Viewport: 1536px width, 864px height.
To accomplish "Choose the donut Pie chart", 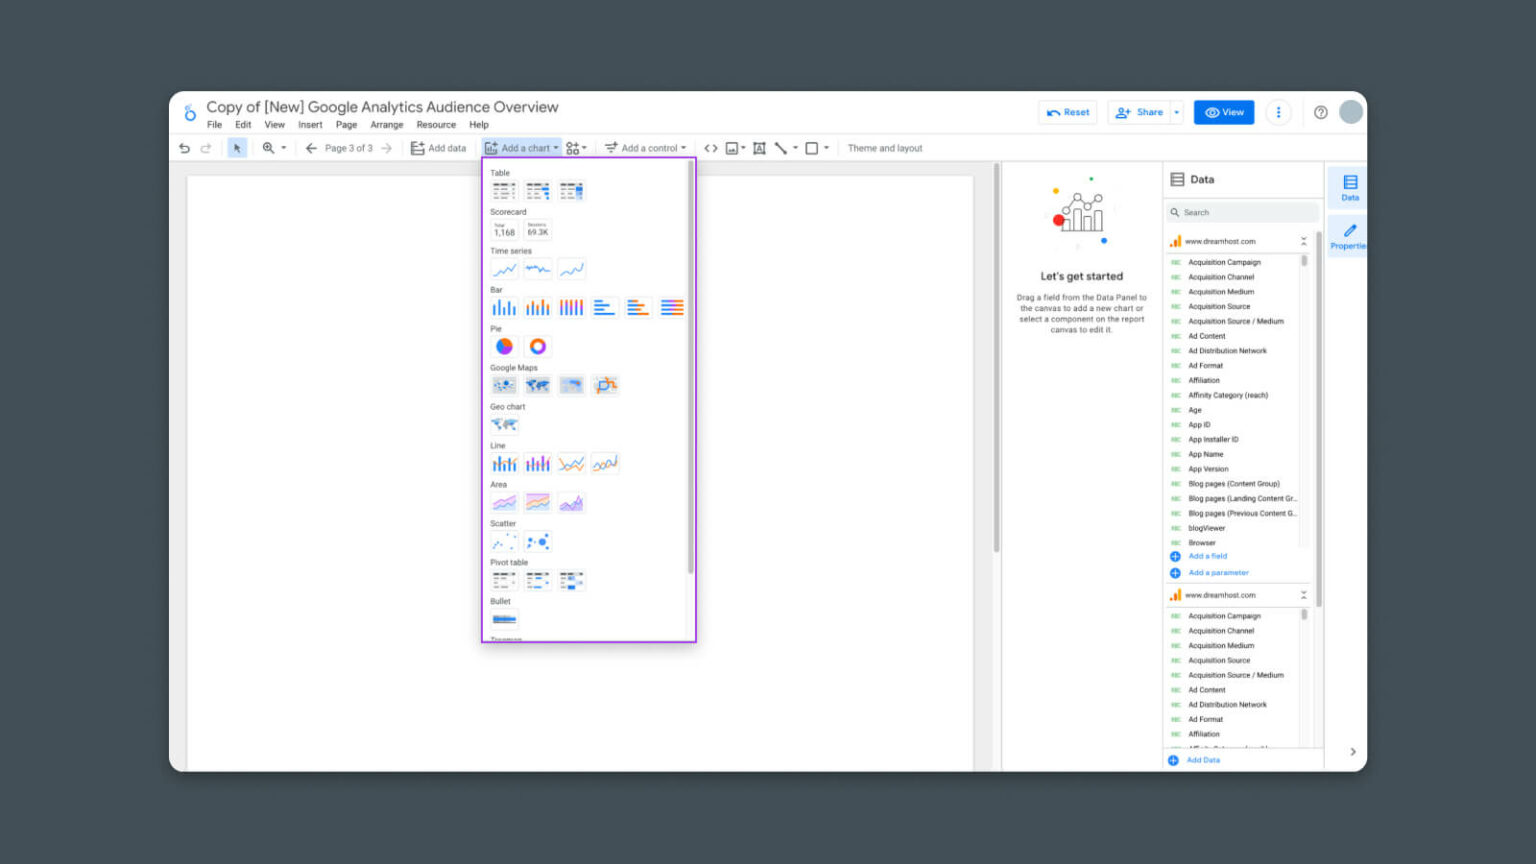I will [x=538, y=346].
